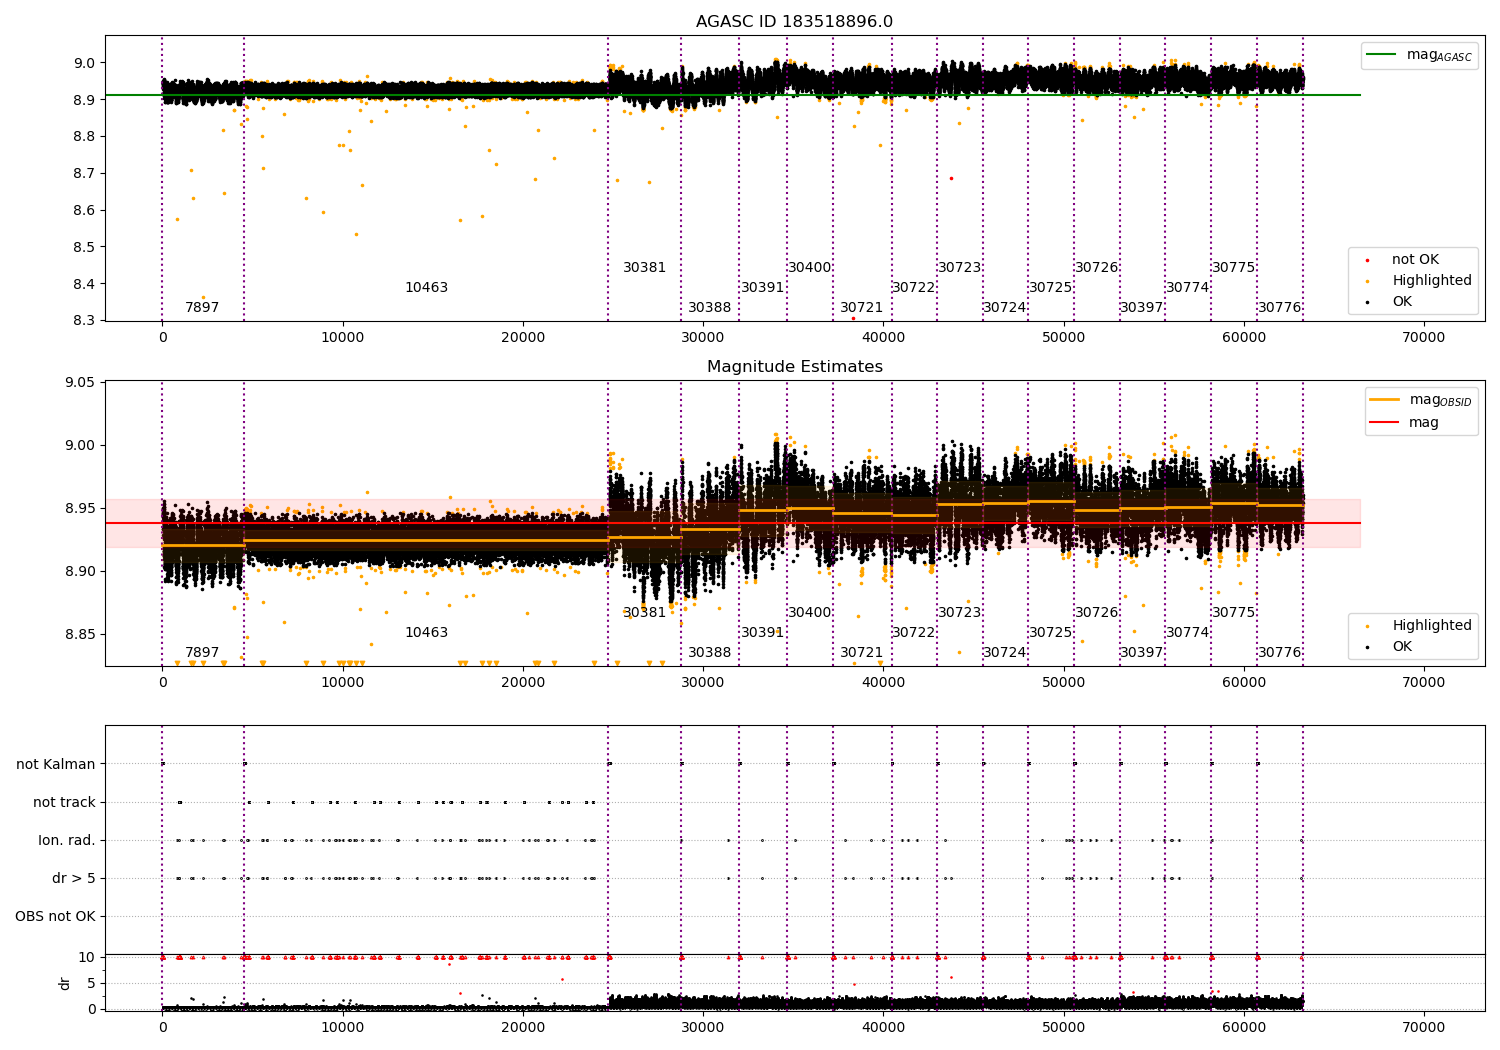Click the "OBS not OK" row label
The image size is (1500, 1050).
point(55,917)
